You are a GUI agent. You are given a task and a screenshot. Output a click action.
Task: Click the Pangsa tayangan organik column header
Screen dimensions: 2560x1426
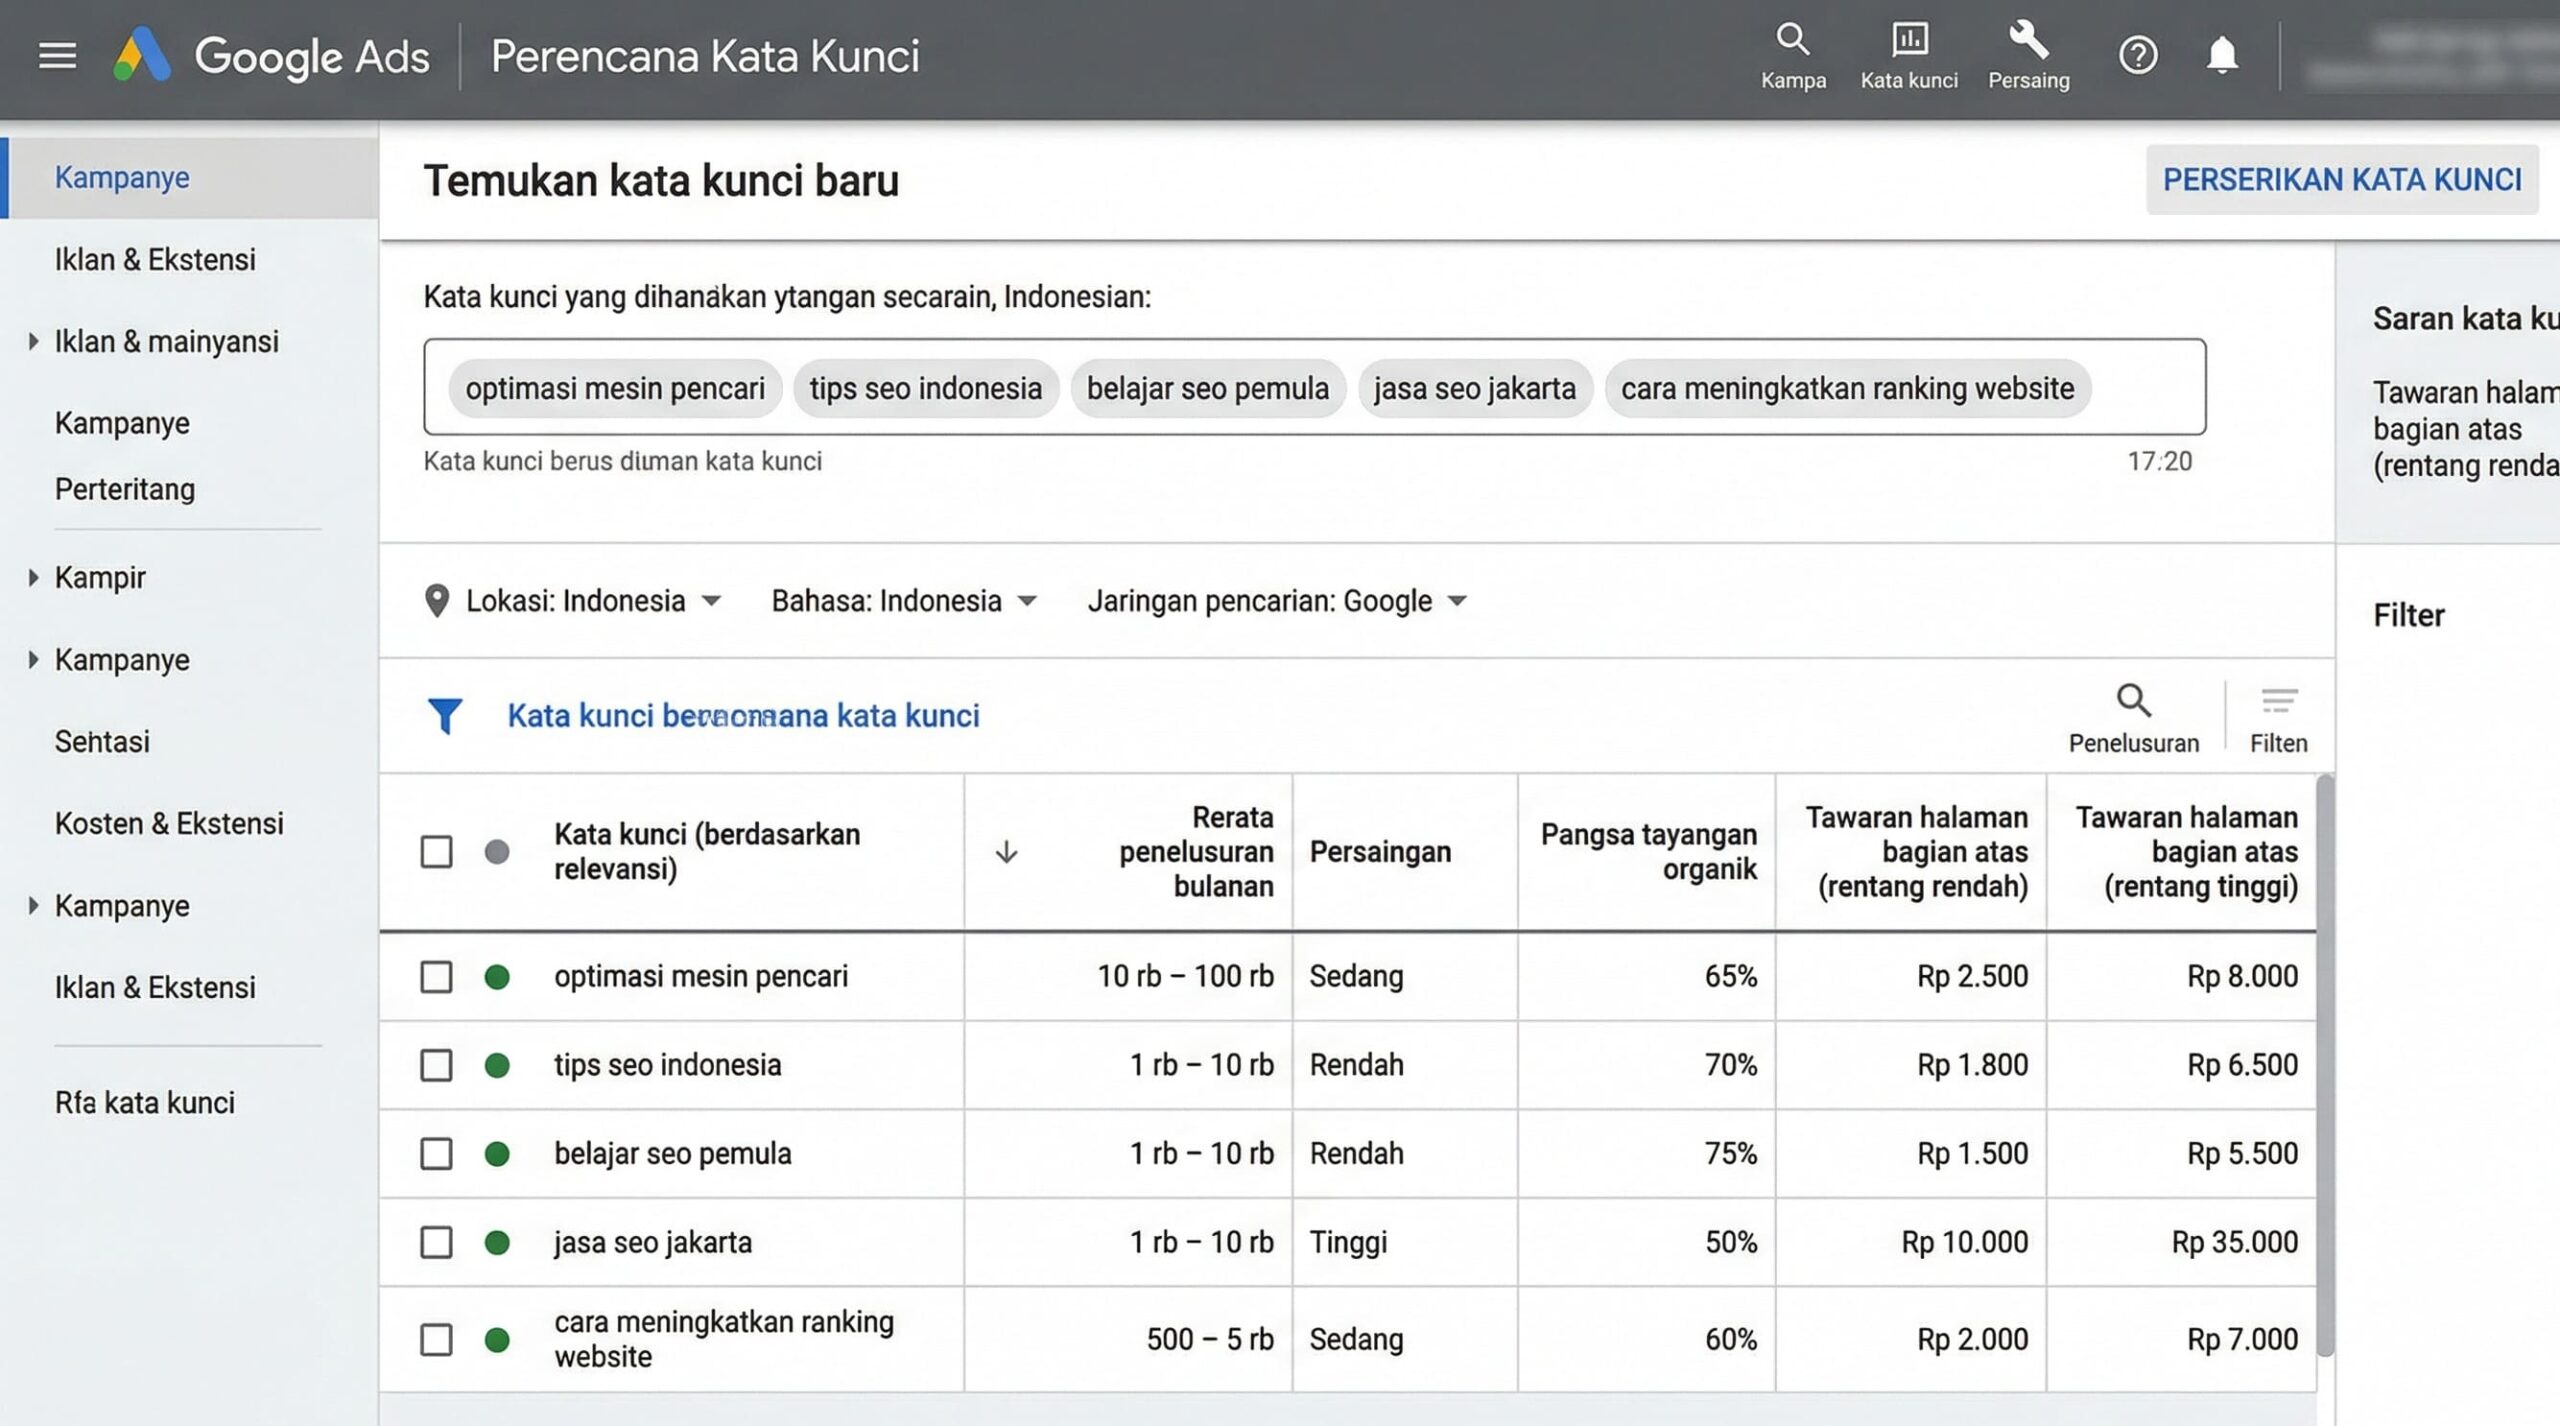[1648, 852]
